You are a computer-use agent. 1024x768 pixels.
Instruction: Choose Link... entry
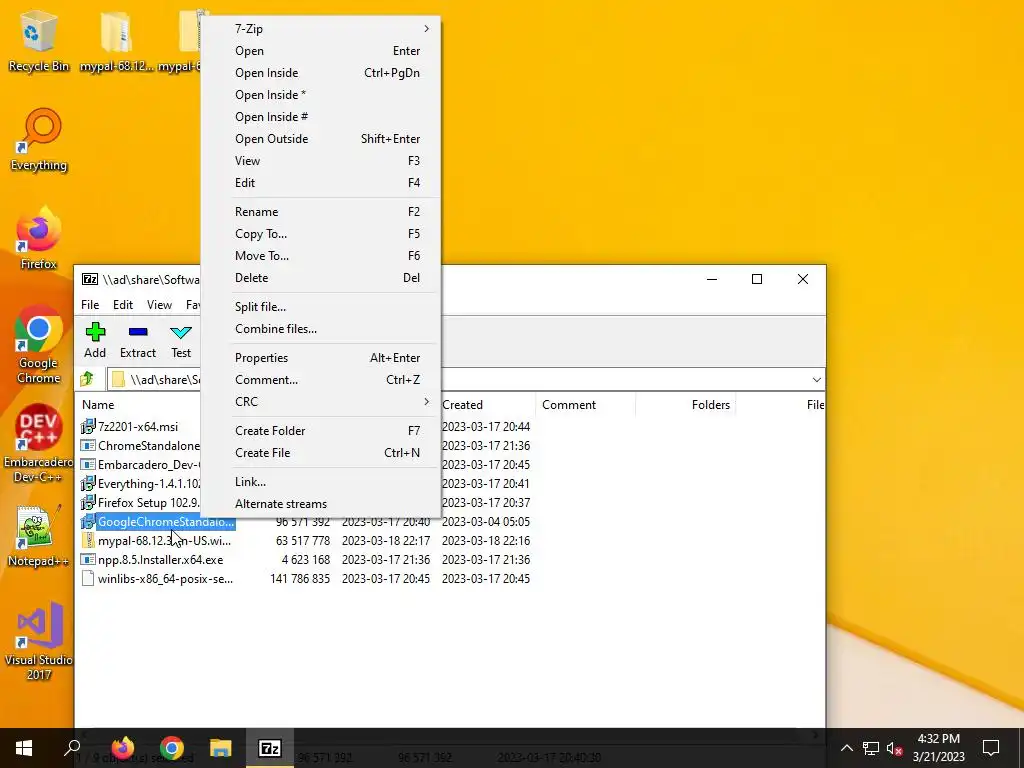pos(321,481)
